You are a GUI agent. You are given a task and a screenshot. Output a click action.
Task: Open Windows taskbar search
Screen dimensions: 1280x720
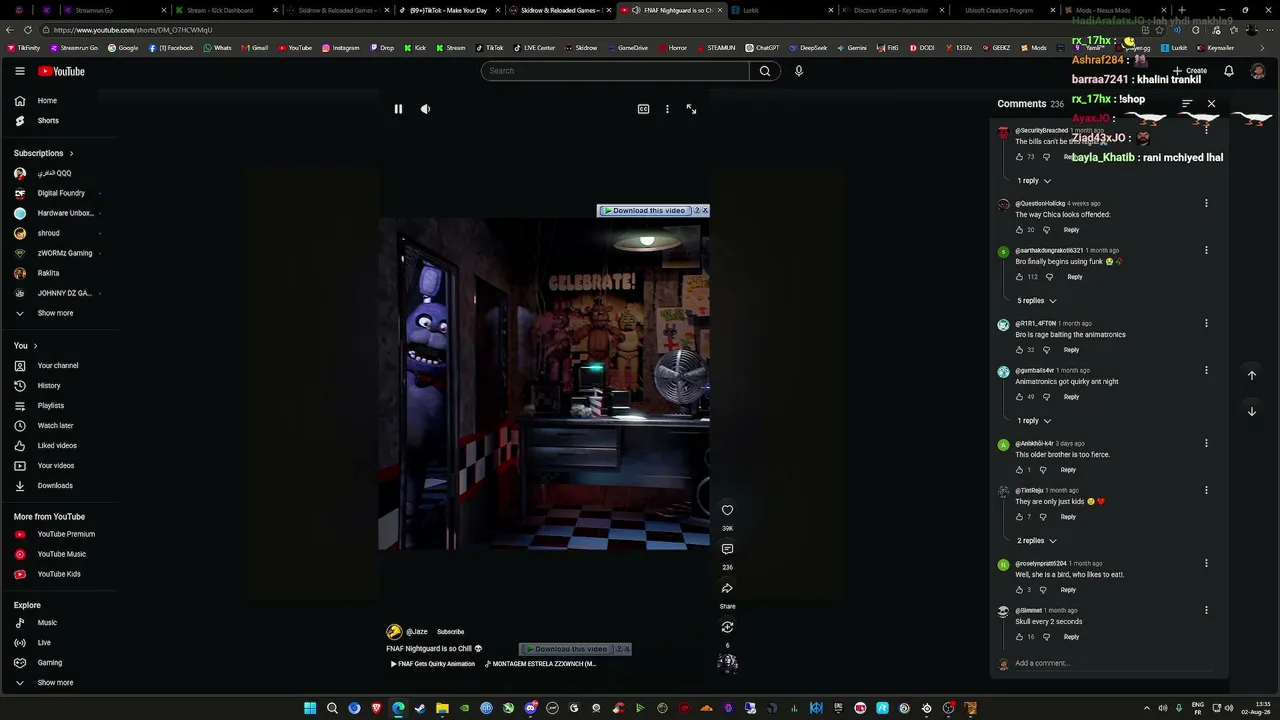click(332, 708)
